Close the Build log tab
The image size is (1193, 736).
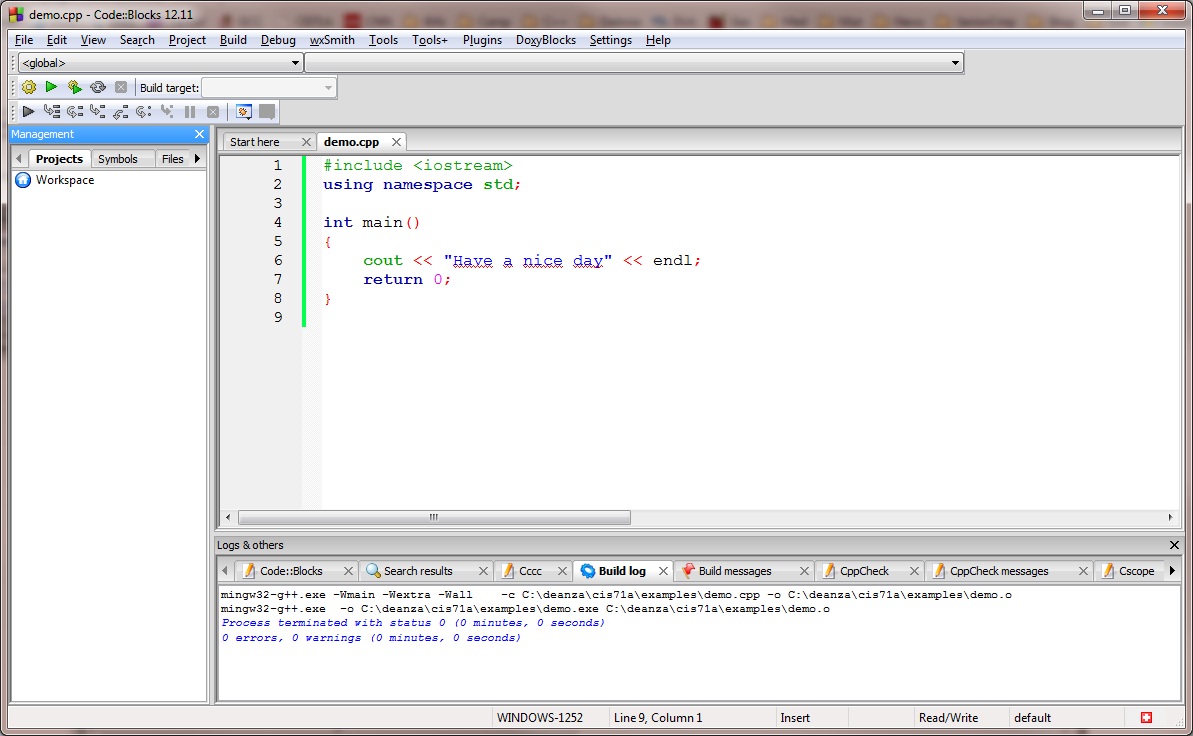663,571
